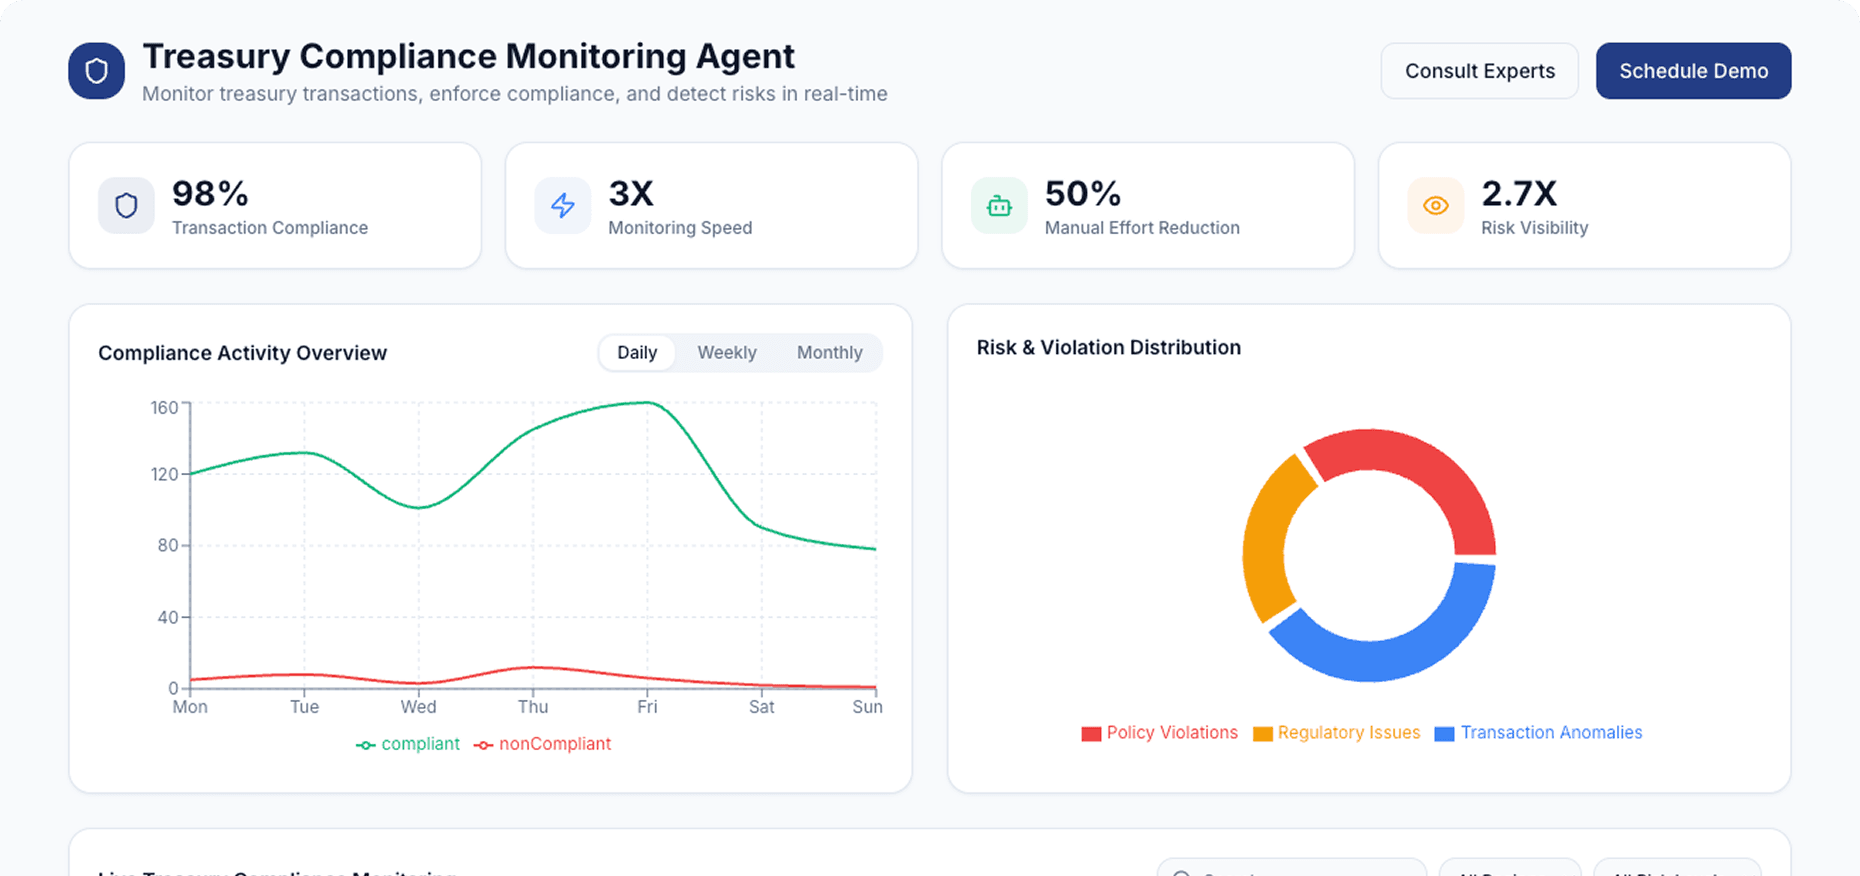Click the orange segment of the donut chart
The height and width of the screenshot is (876, 1860).
point(1265,540)
